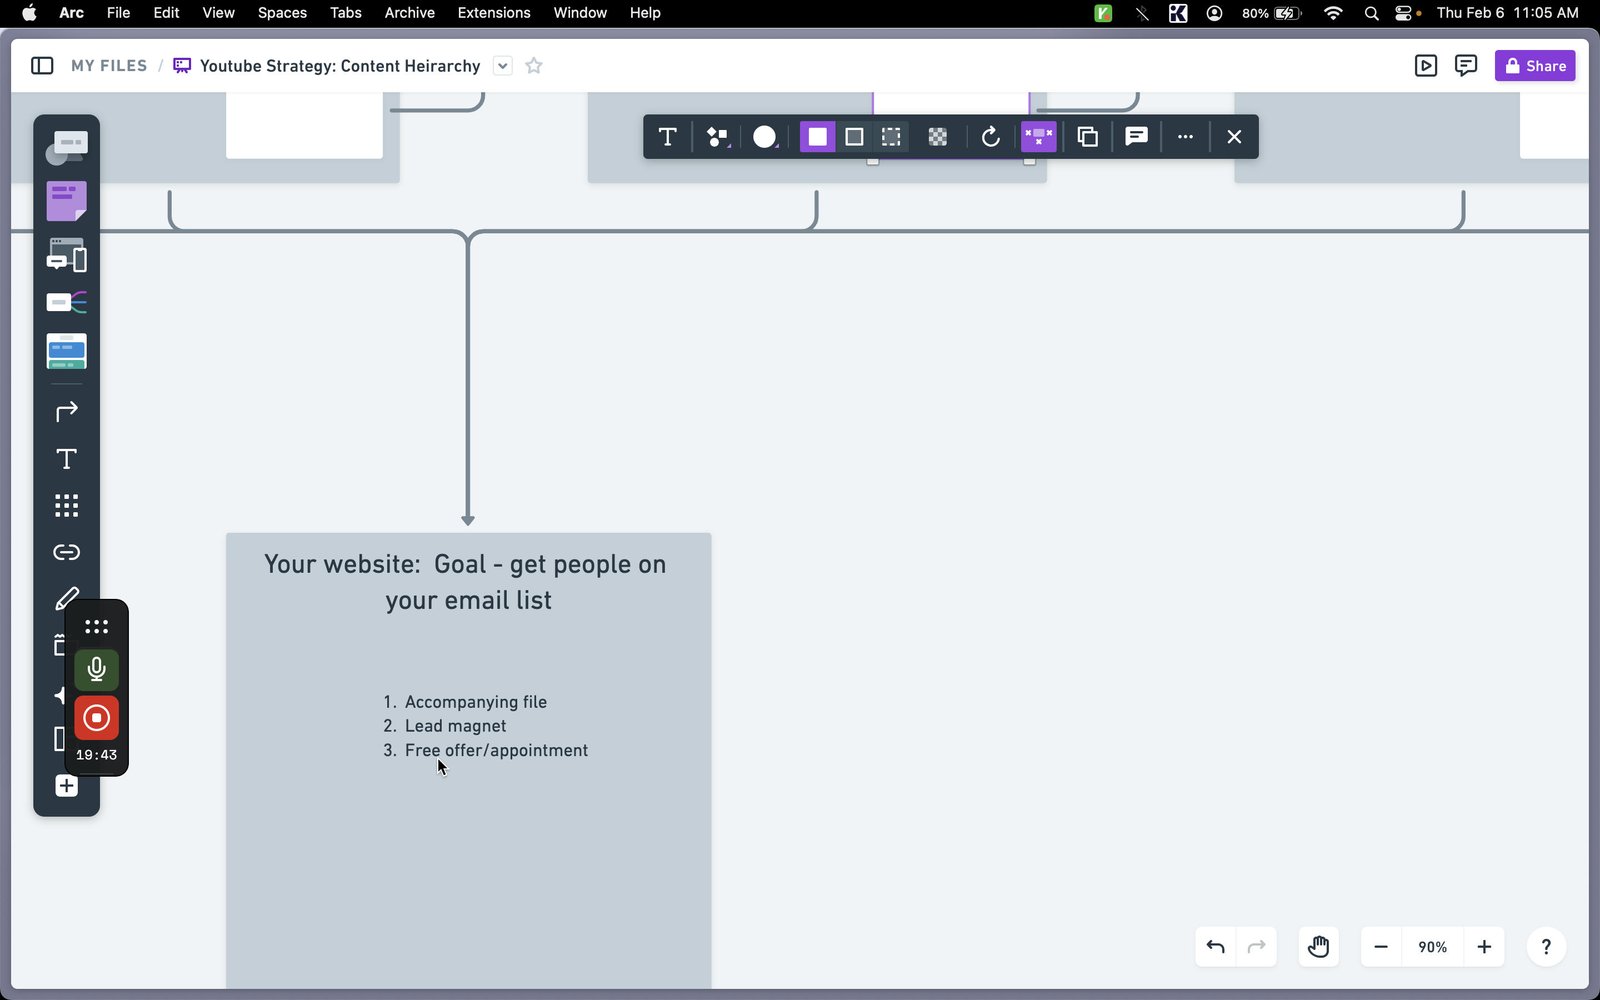Select the activated hand pan tool
This screenshot has height=1000, width=1600.
[x=1318, y=947]
